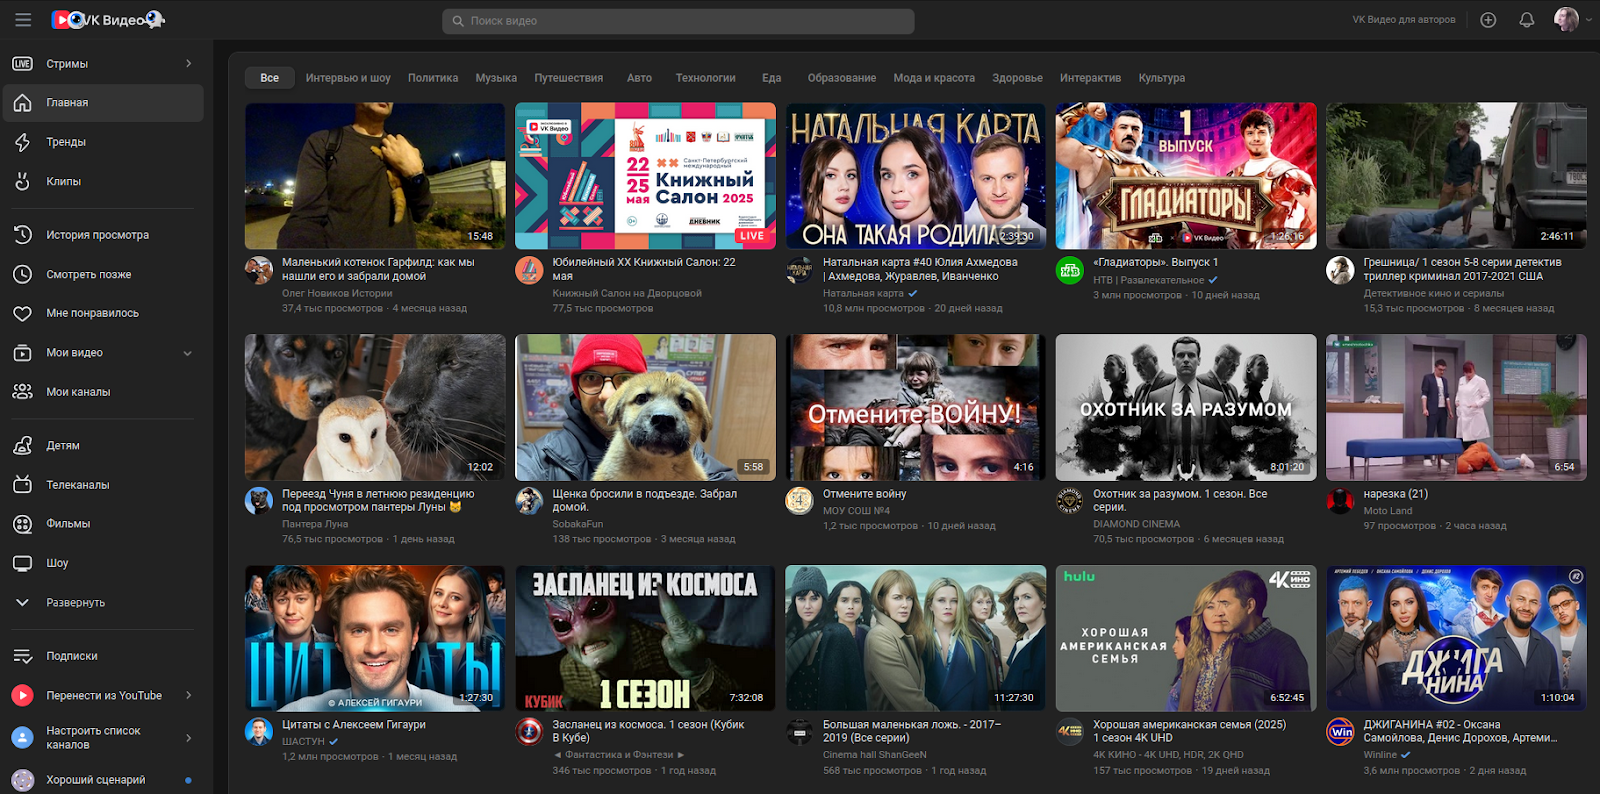Open the Книжный Салон 2025 live thumbnail
This screenshot has height=794, width=1600.
[645, 176]
